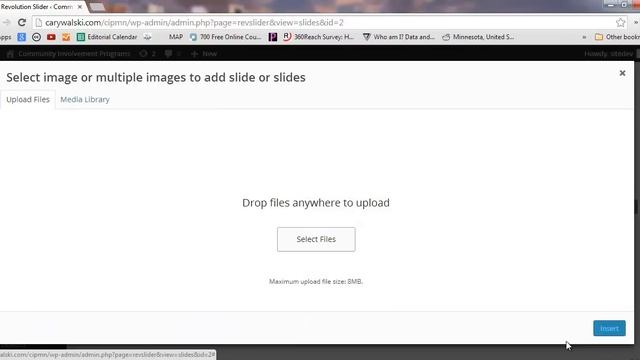Open the 360Reach Survey bookmark
The height and width of the screenshot is (360, 640).
click(x=319, y=37)
